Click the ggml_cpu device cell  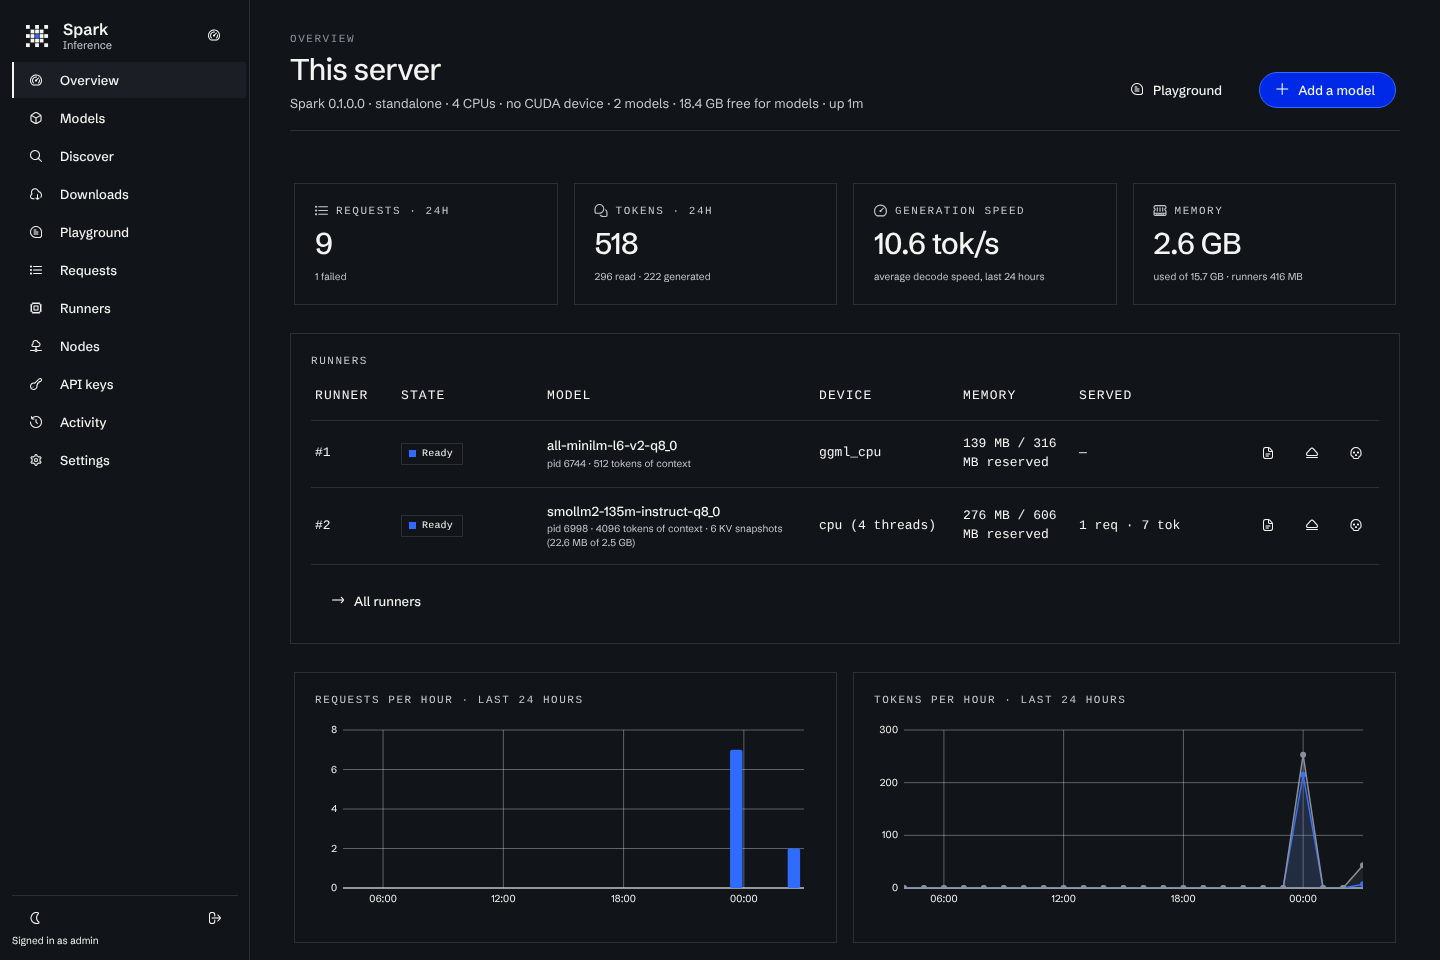[x=850, y=452]
